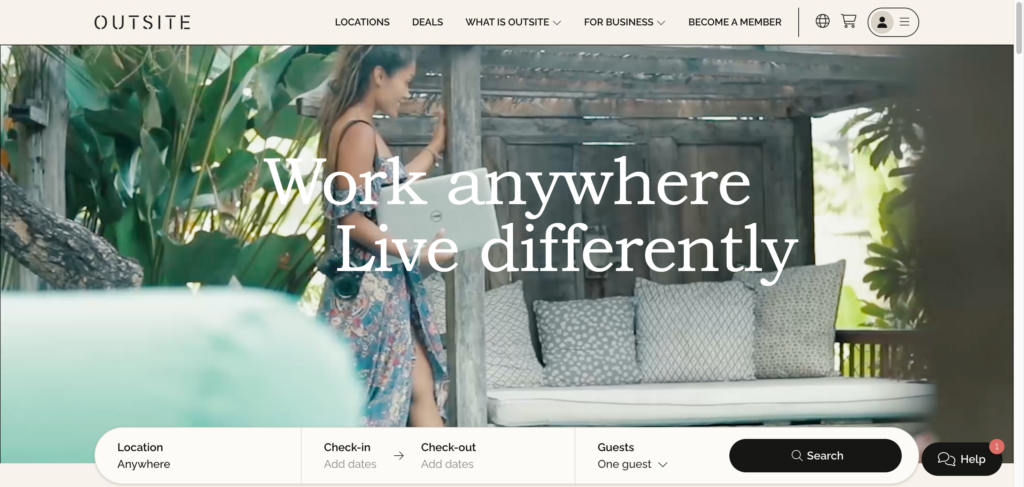
Task: Open the shopping cart icon
Action: 848,21
